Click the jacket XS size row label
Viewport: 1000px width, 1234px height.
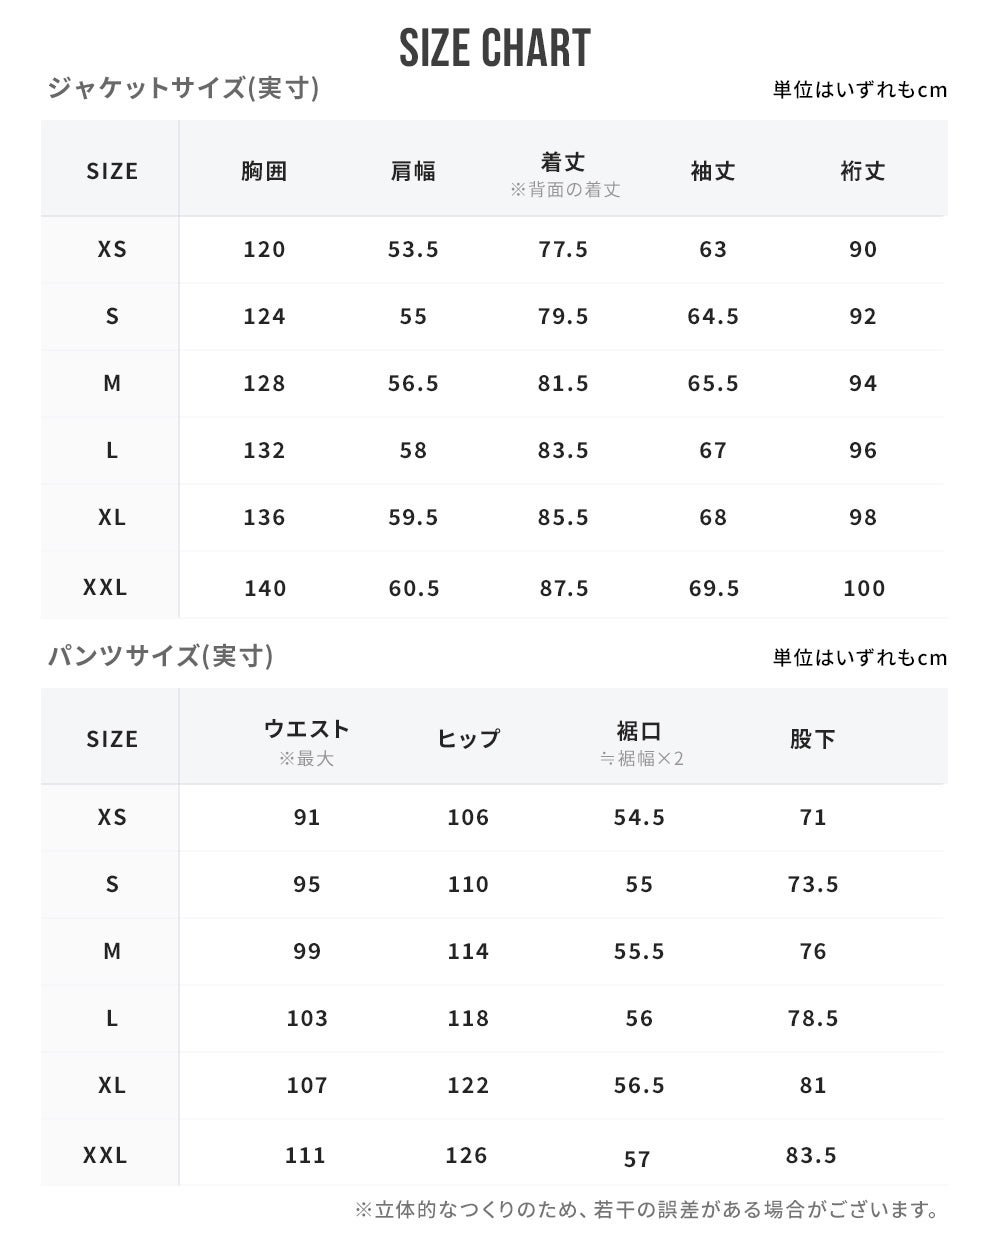(112, 249)
